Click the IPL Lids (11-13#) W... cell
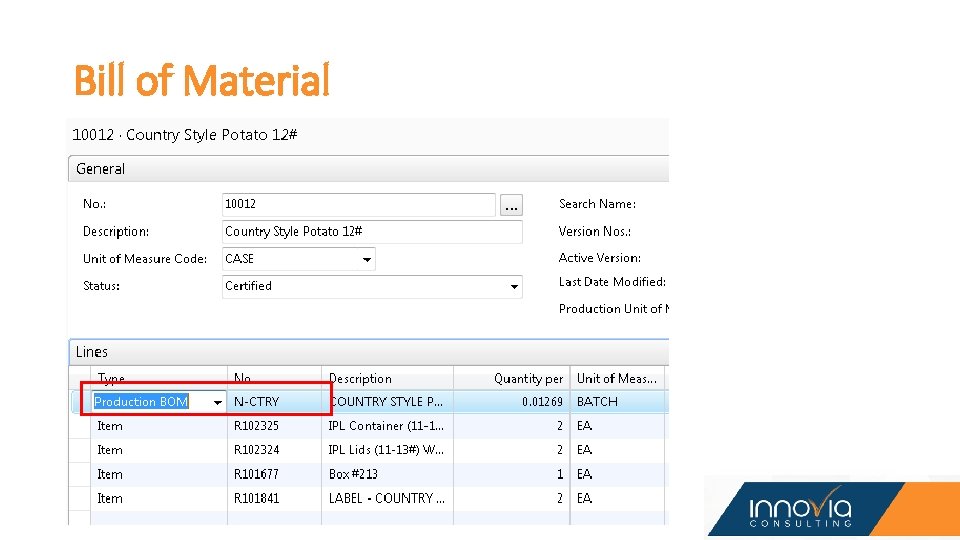 coord(388,450)
